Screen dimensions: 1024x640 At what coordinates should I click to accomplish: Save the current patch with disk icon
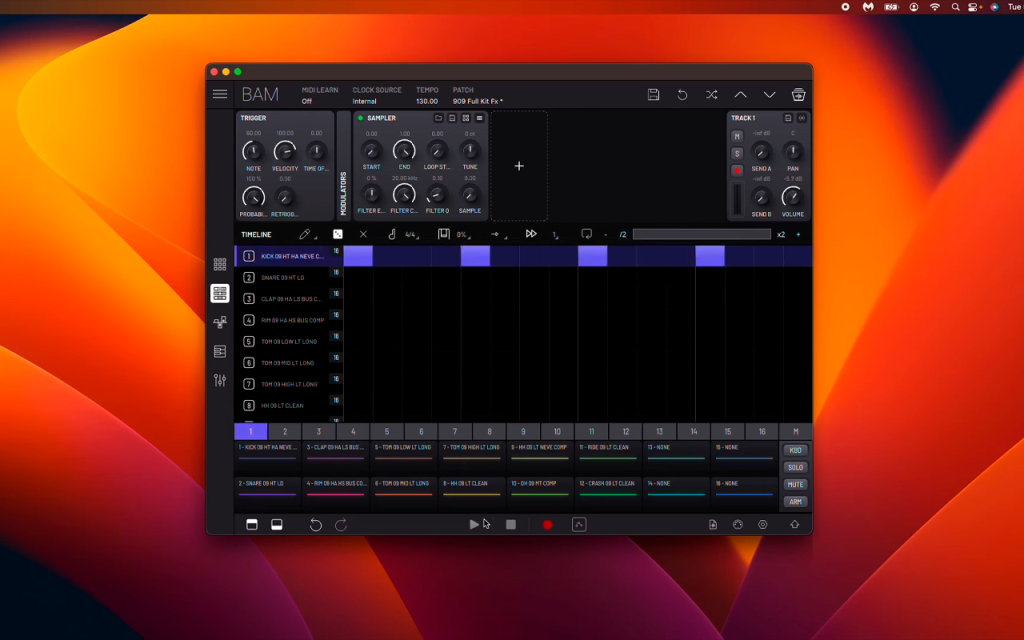[x=653, y=94]
